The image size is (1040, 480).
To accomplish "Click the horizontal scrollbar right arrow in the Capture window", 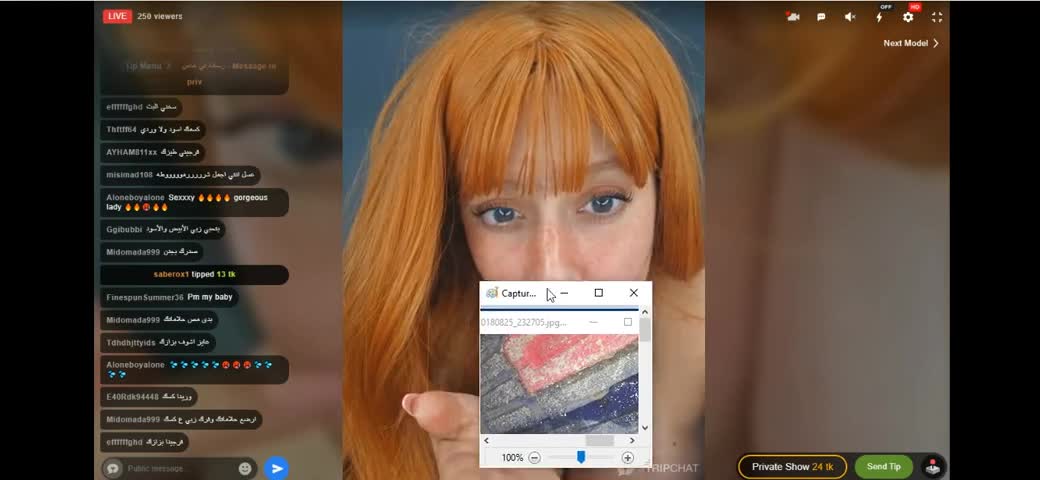I will pyautogui.click(x=631, y=440).
